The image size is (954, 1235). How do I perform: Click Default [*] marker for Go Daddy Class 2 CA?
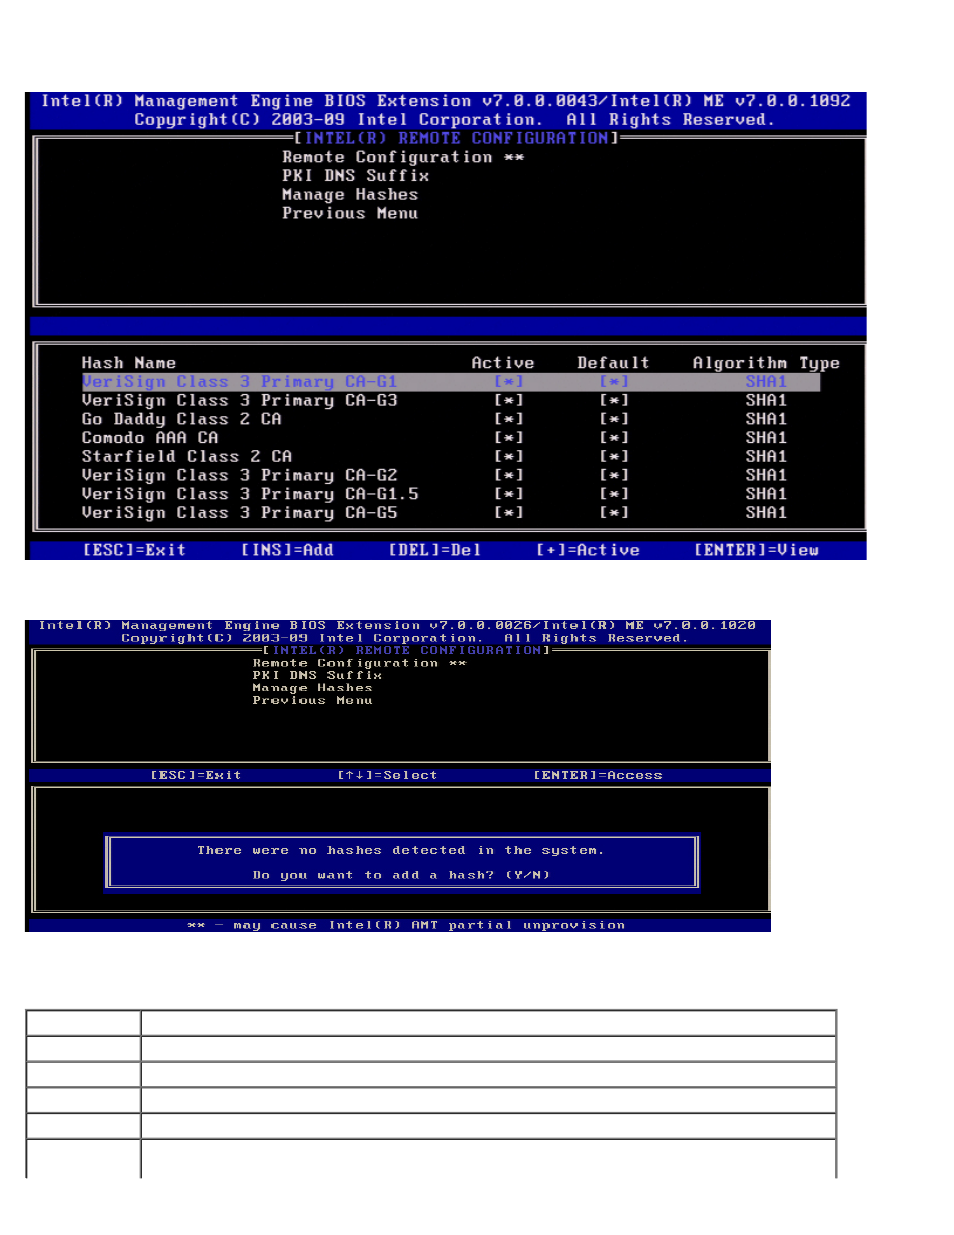(614, 419)
